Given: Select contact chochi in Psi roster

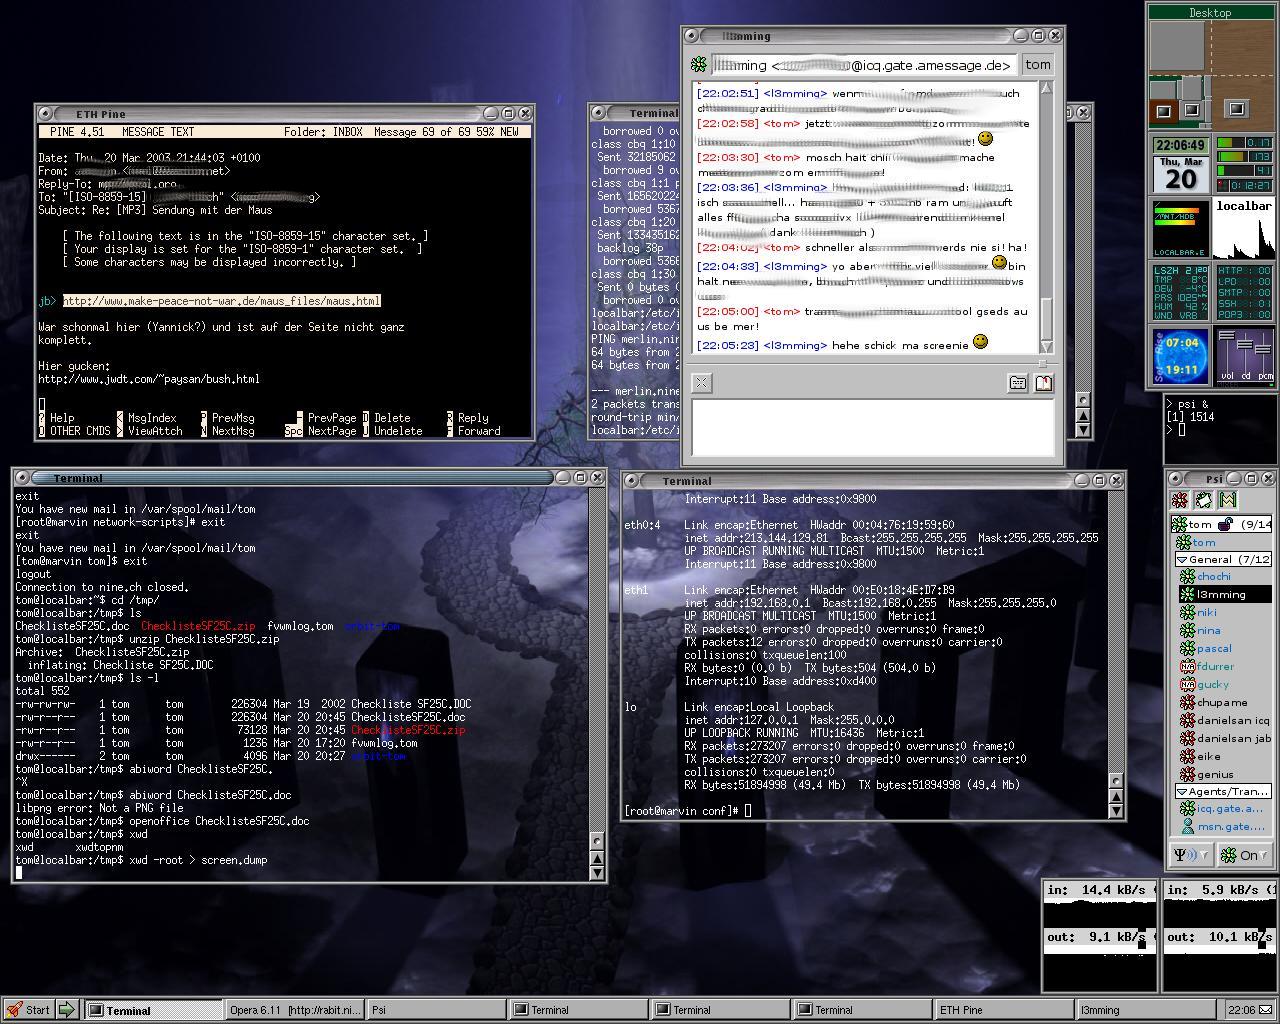Looking at the screenshot, I should [1213, 577].
